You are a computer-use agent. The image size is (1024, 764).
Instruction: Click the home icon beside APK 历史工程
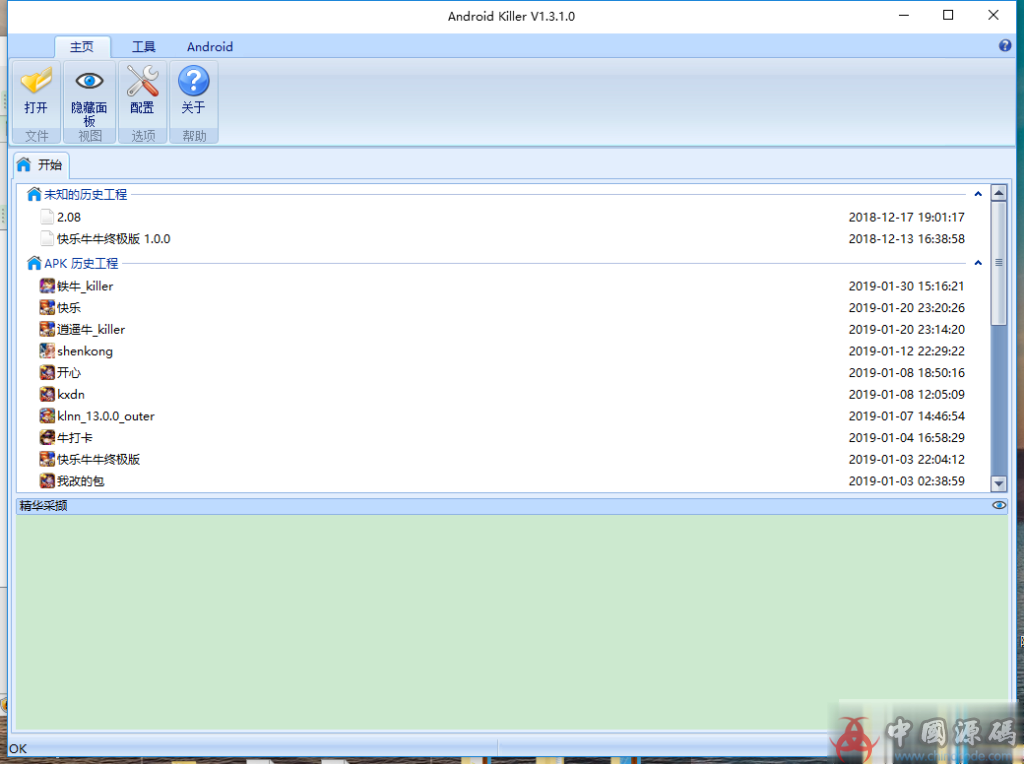point(34,263)
